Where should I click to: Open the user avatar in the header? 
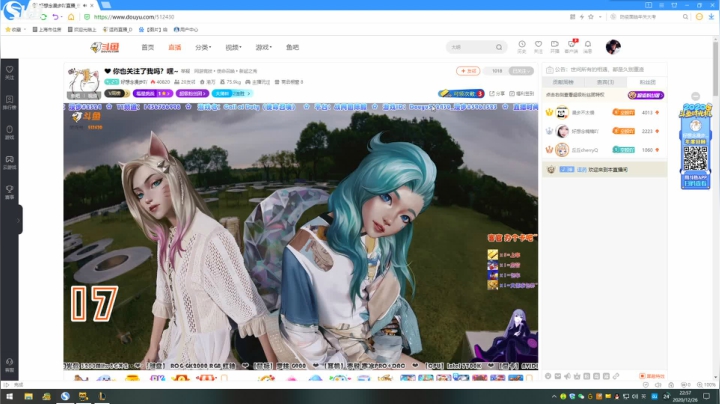[613, 47]
